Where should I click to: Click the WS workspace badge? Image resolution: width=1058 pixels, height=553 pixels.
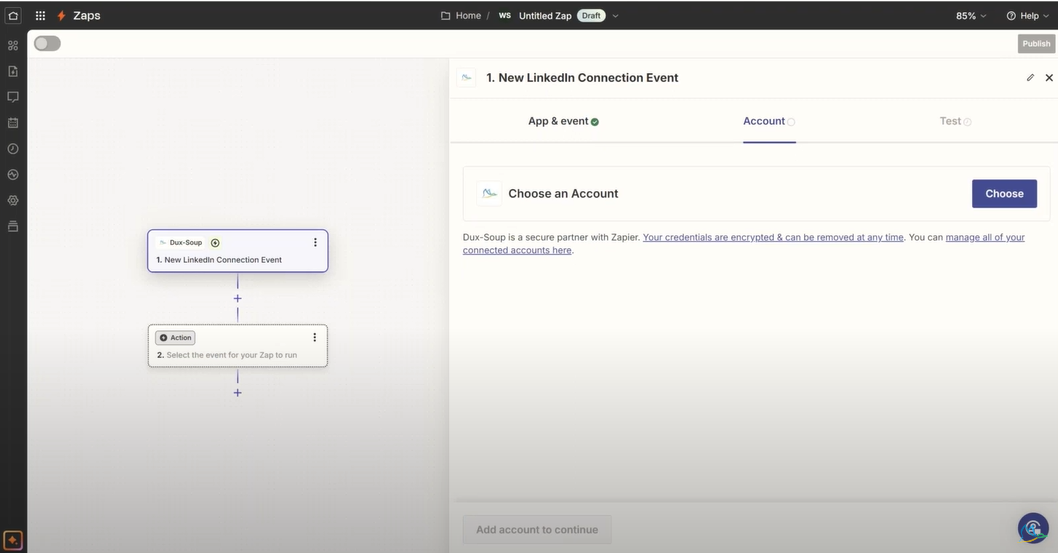click(505, 16)
